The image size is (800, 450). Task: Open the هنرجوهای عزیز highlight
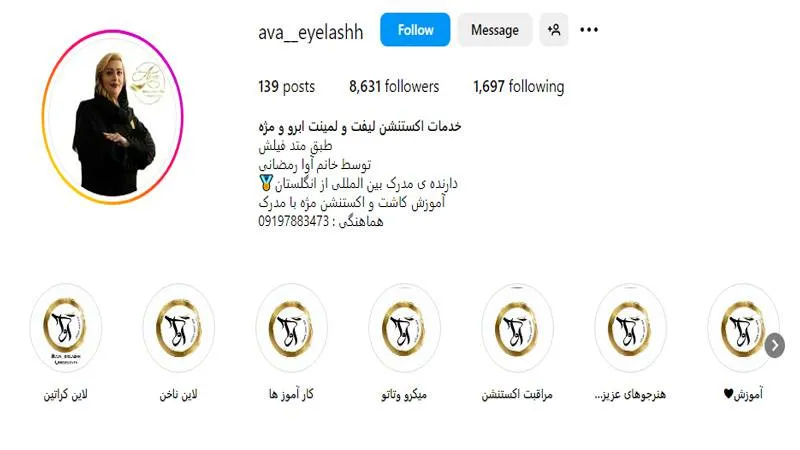click(x=630, y=328)
